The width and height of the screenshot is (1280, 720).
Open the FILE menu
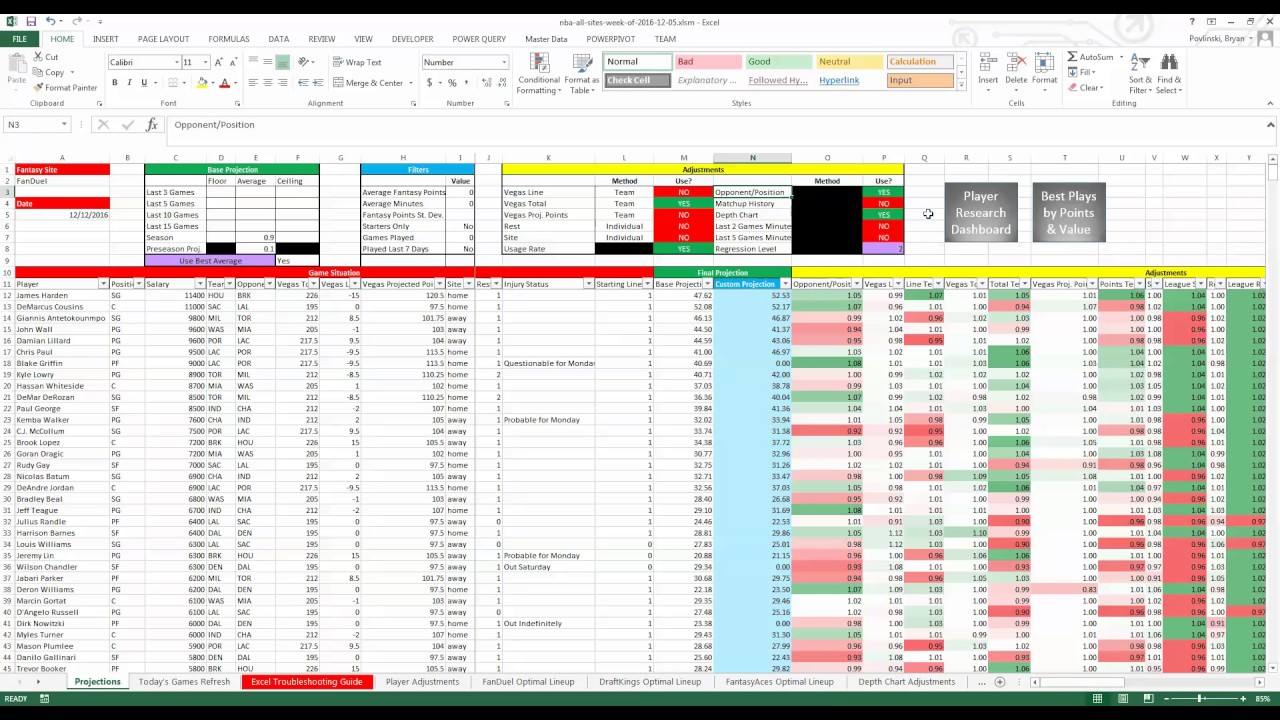coord(19,39)
